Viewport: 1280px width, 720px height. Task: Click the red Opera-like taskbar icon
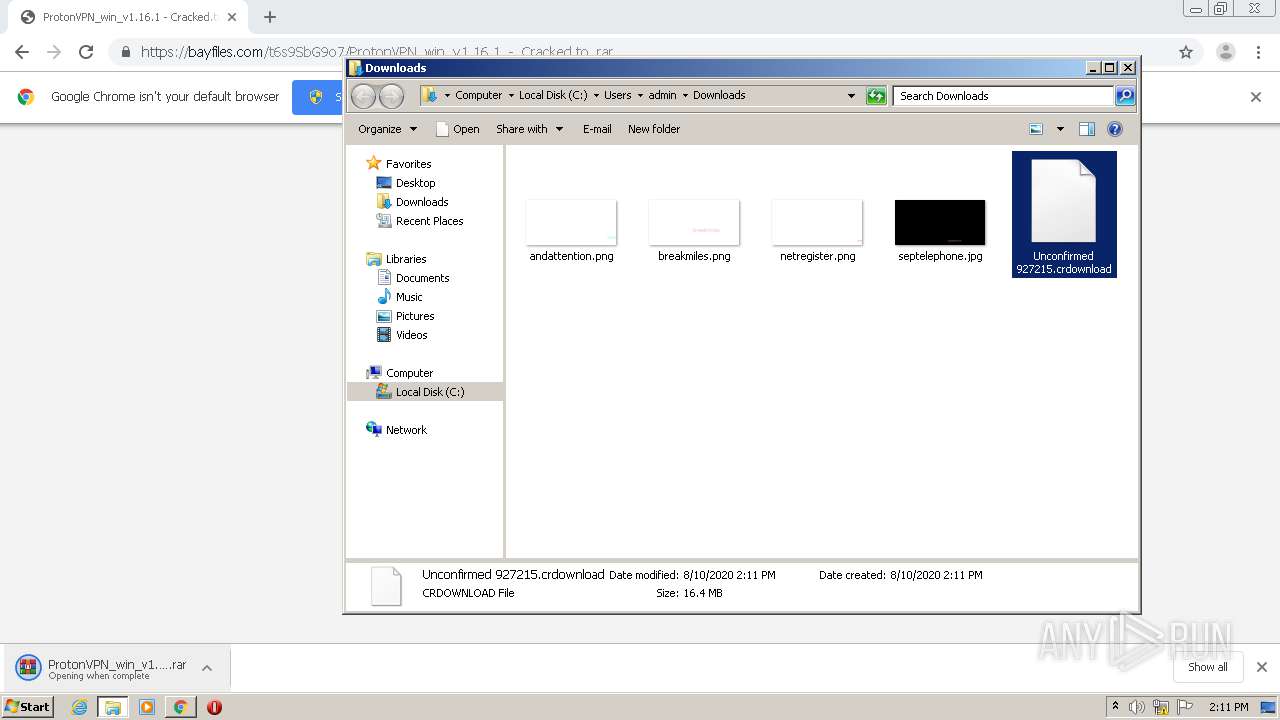coord(214,707)
